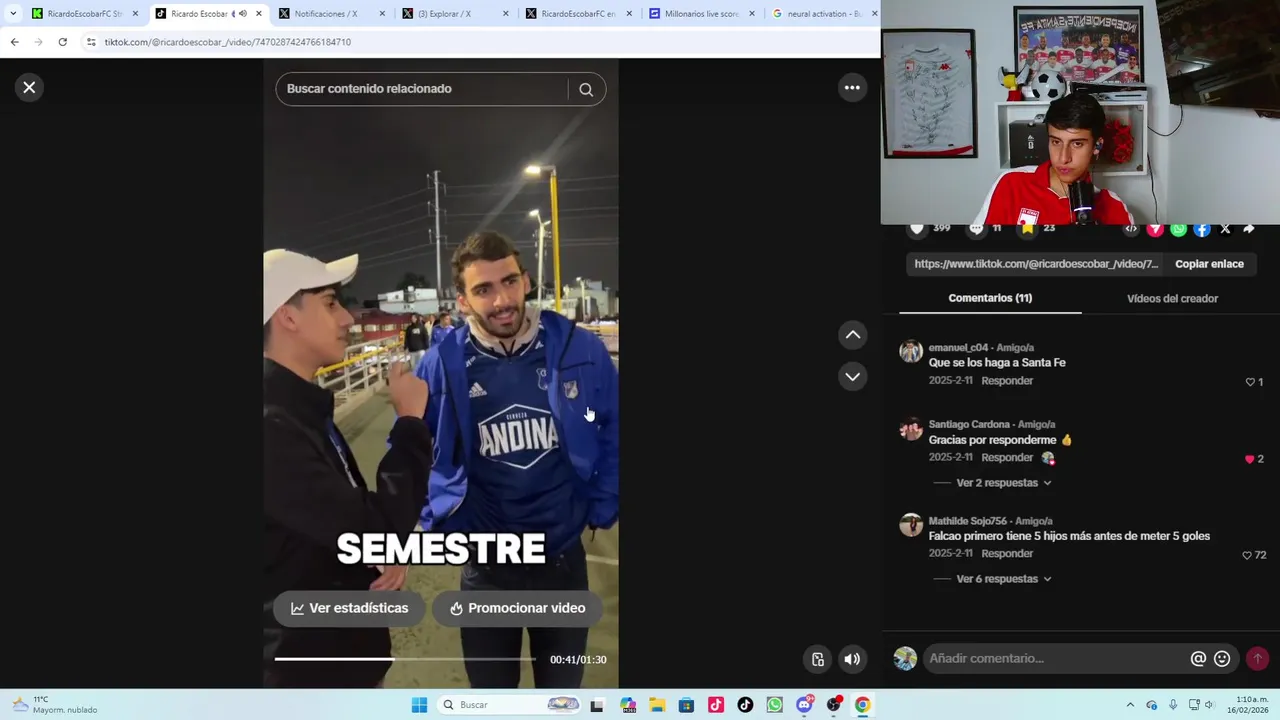The height and width of the screenshot is (720, 1280).
Task: Click the emanuel_c04 username
Action: coord(958,347)
